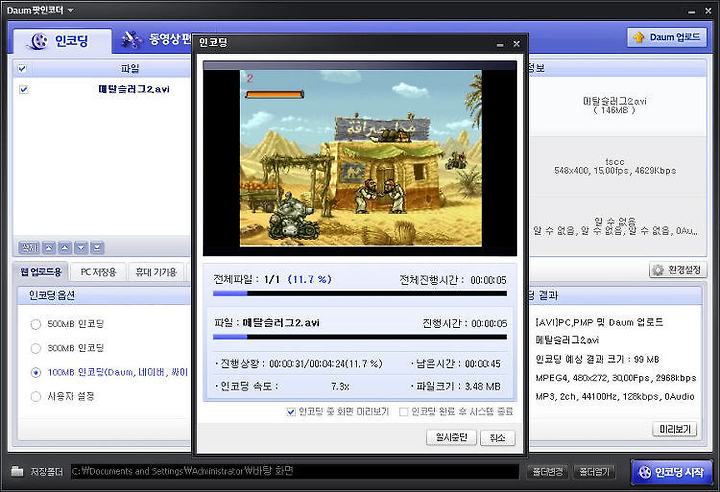Select the 웹 업로드용 tab
720x492 pixels.
[x=41, y=271]
